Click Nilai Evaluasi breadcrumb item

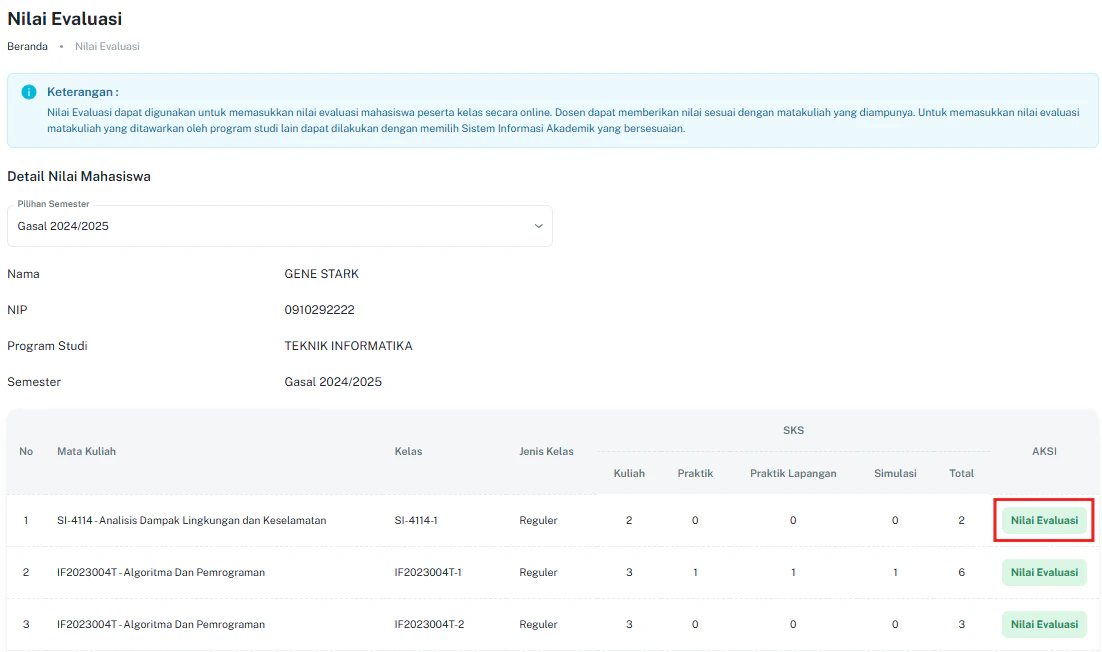(x=108, y=46)
